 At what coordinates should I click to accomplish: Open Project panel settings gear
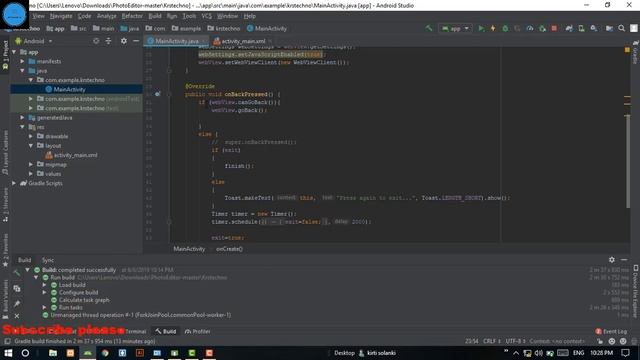pyautogui.click(x=124, y=41)
